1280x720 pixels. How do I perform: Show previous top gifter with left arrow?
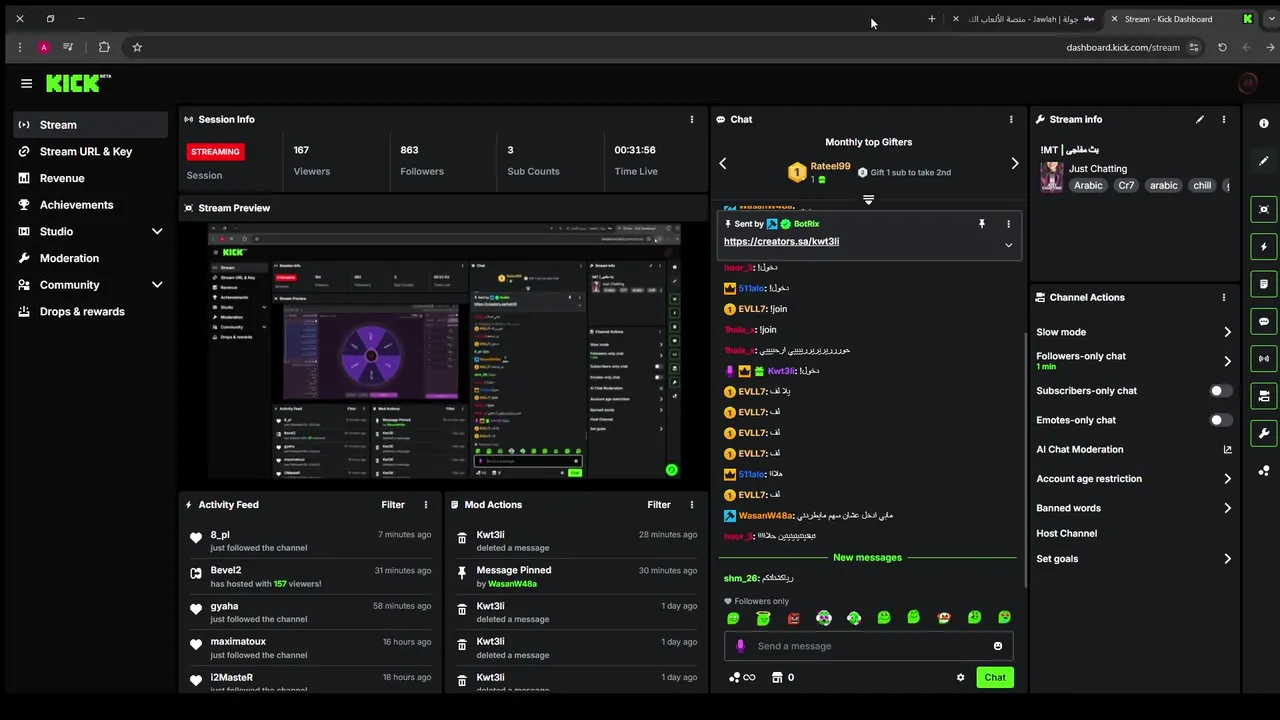coord(723,163)
